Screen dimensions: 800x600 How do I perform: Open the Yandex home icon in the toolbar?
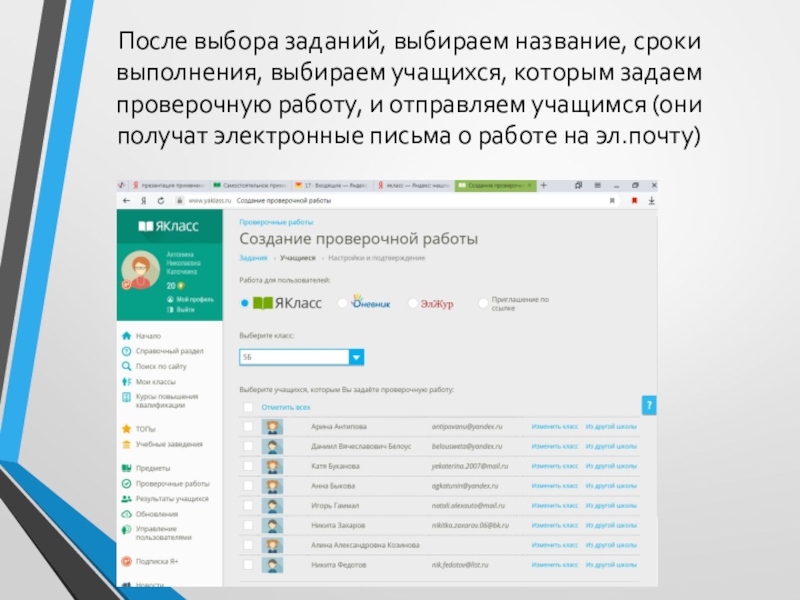point(144,201)
